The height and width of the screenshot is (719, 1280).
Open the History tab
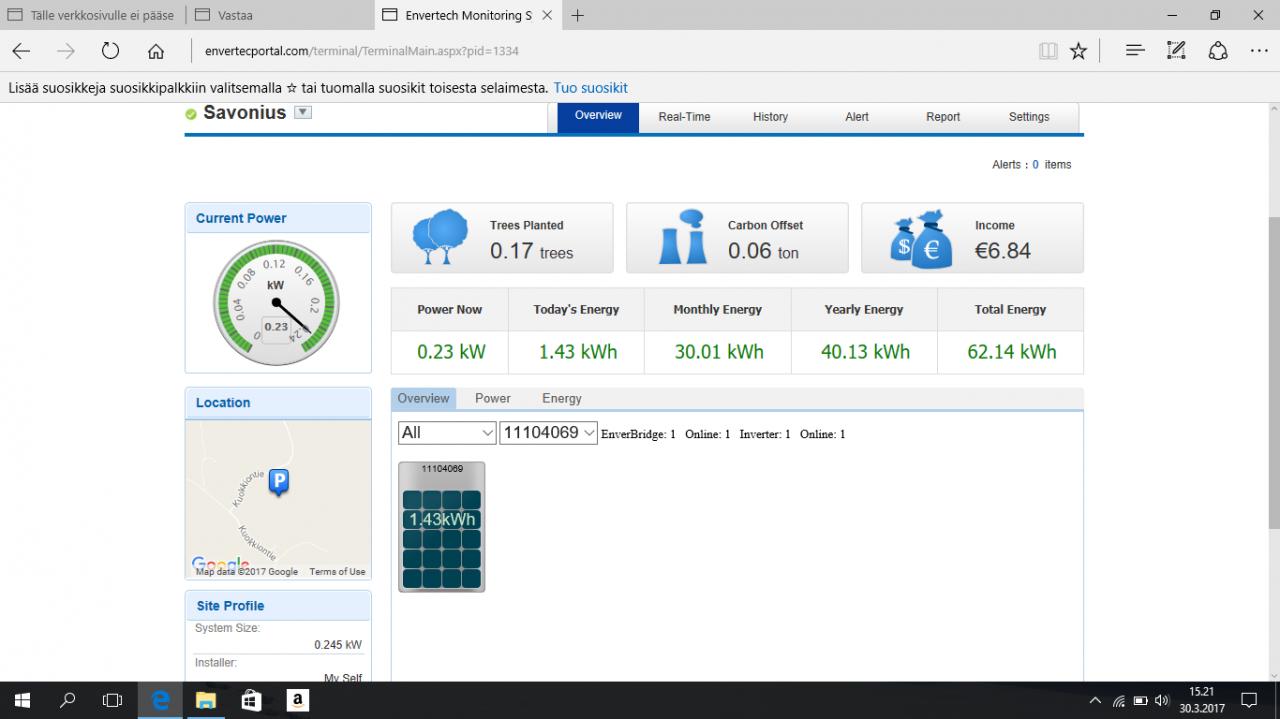770,117
